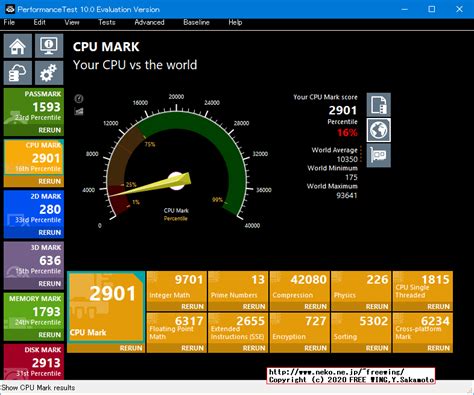Screen dimensions: 474x395
Task: Click the small gauge view icon
Action: 79,99
